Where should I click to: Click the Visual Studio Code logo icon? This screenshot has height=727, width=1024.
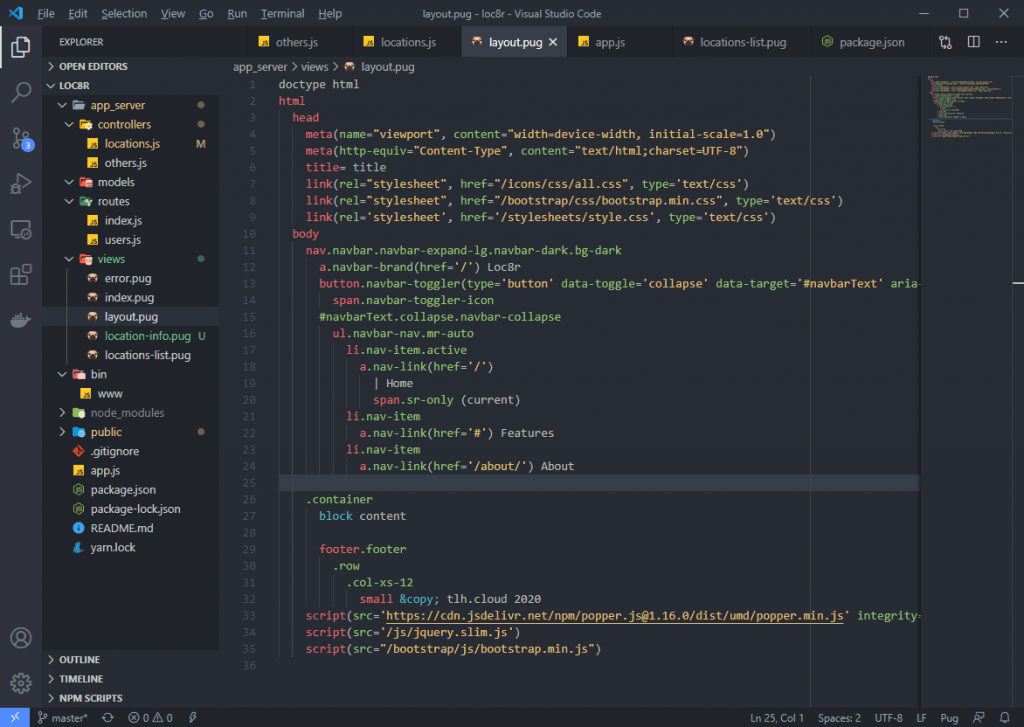point(16,13)
